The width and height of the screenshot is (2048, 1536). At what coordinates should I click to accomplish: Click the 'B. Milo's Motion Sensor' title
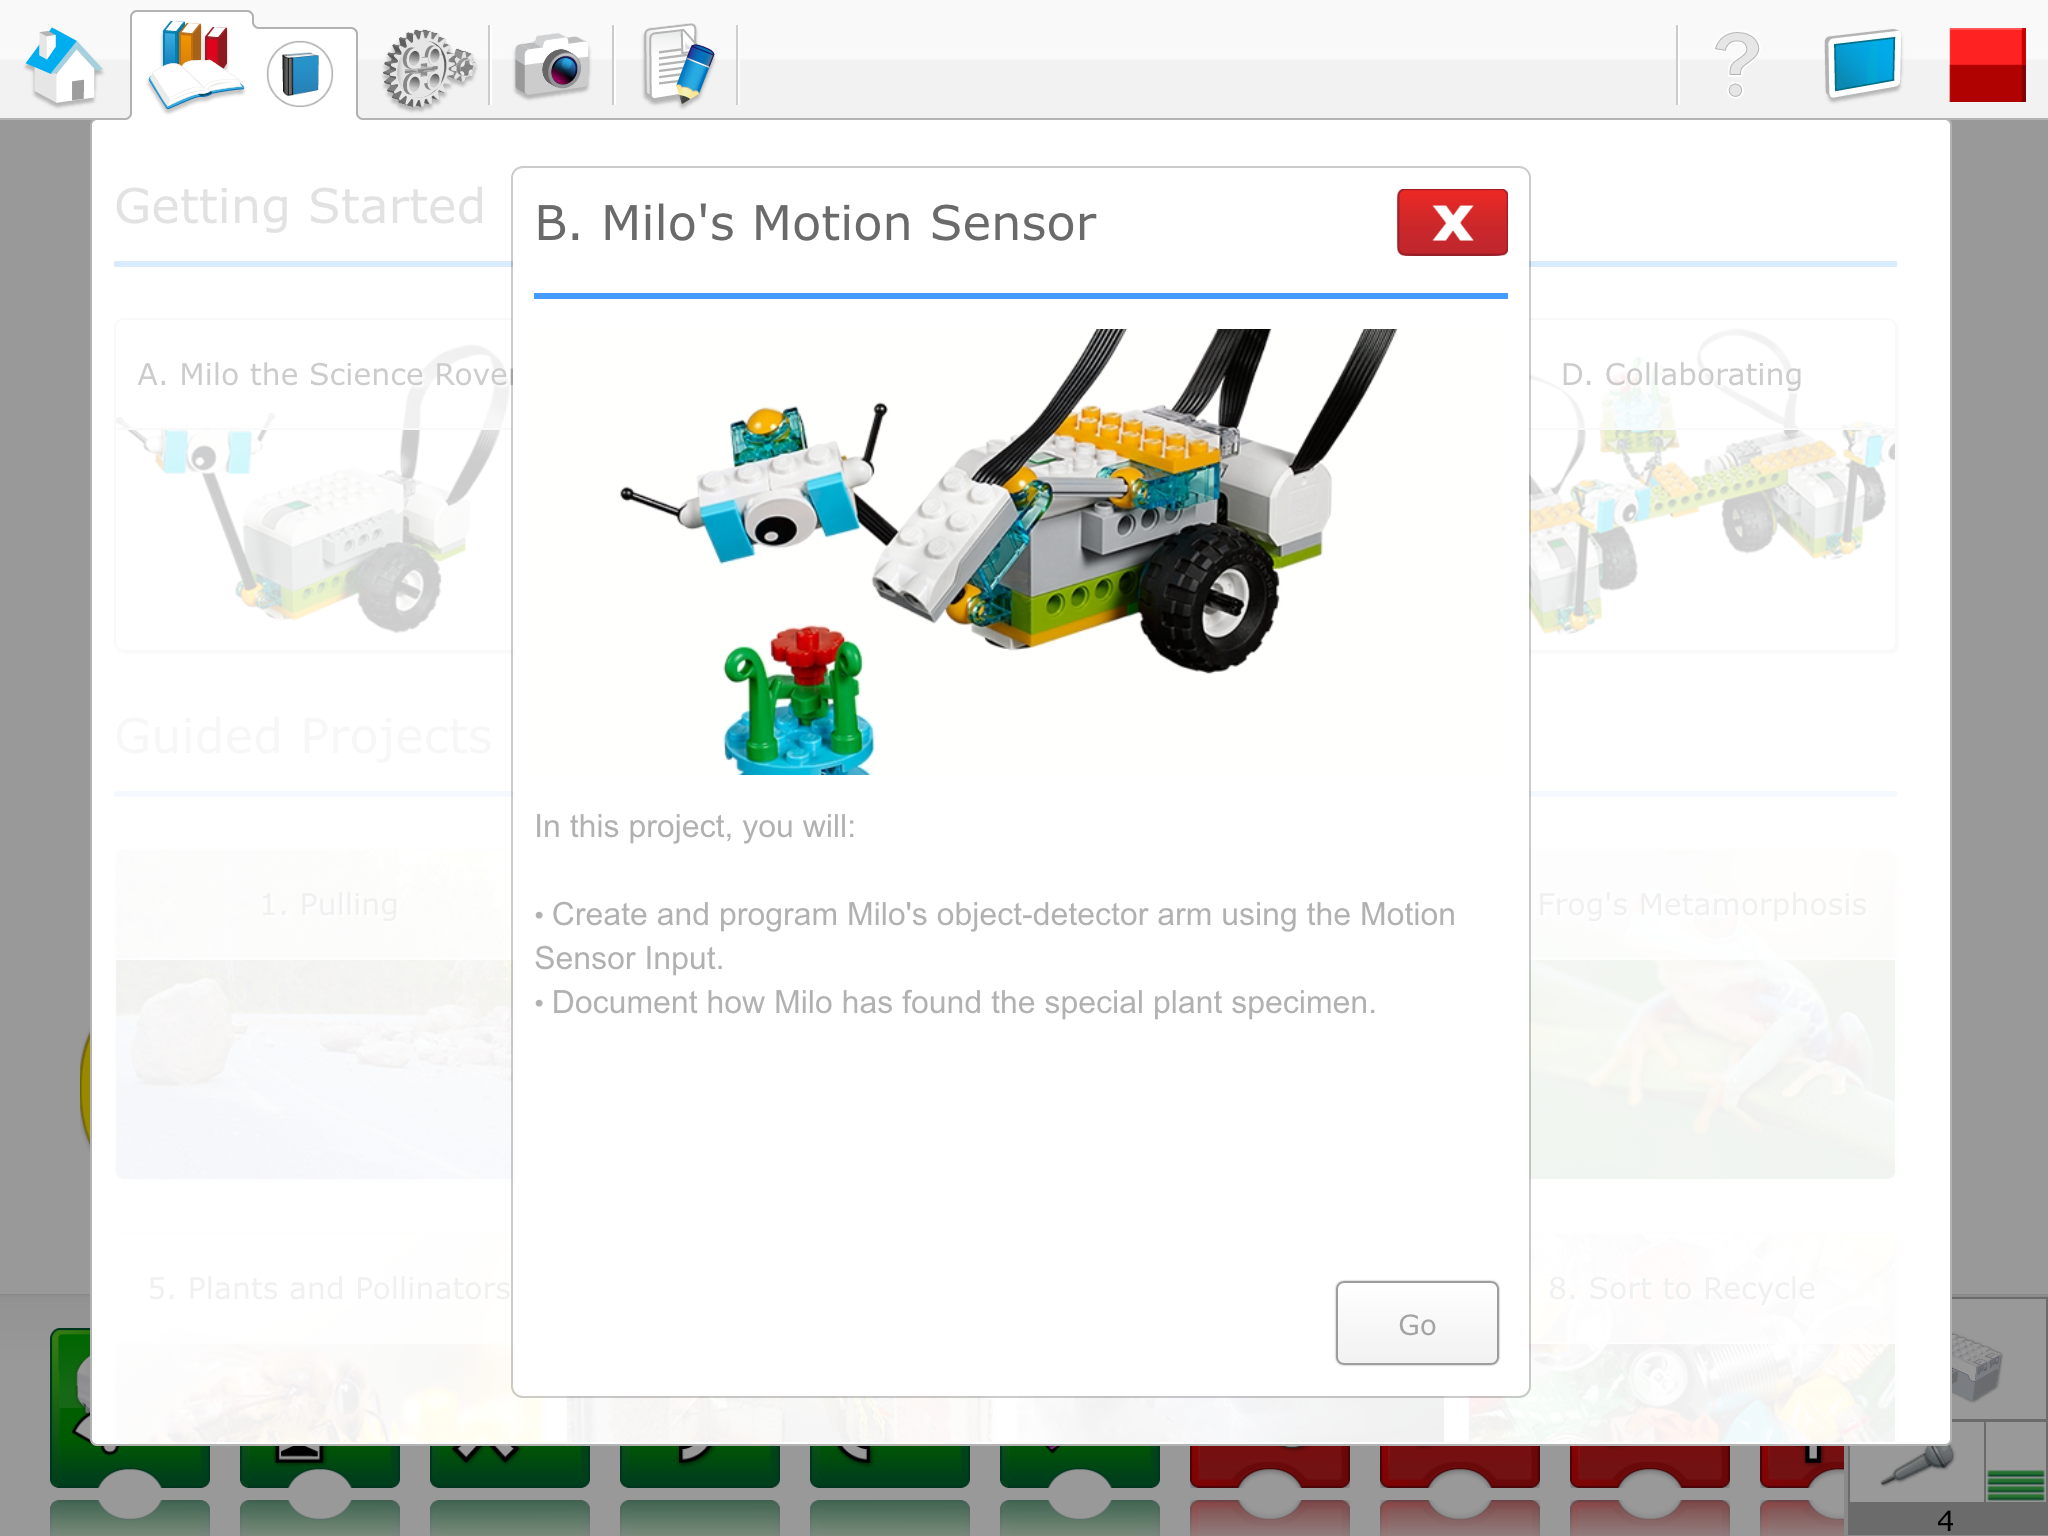click(816, 223)
